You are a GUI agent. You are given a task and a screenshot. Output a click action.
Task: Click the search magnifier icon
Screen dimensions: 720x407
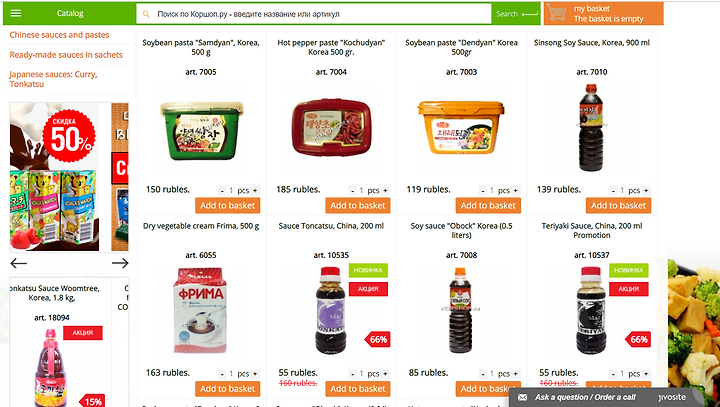[146, 14]
